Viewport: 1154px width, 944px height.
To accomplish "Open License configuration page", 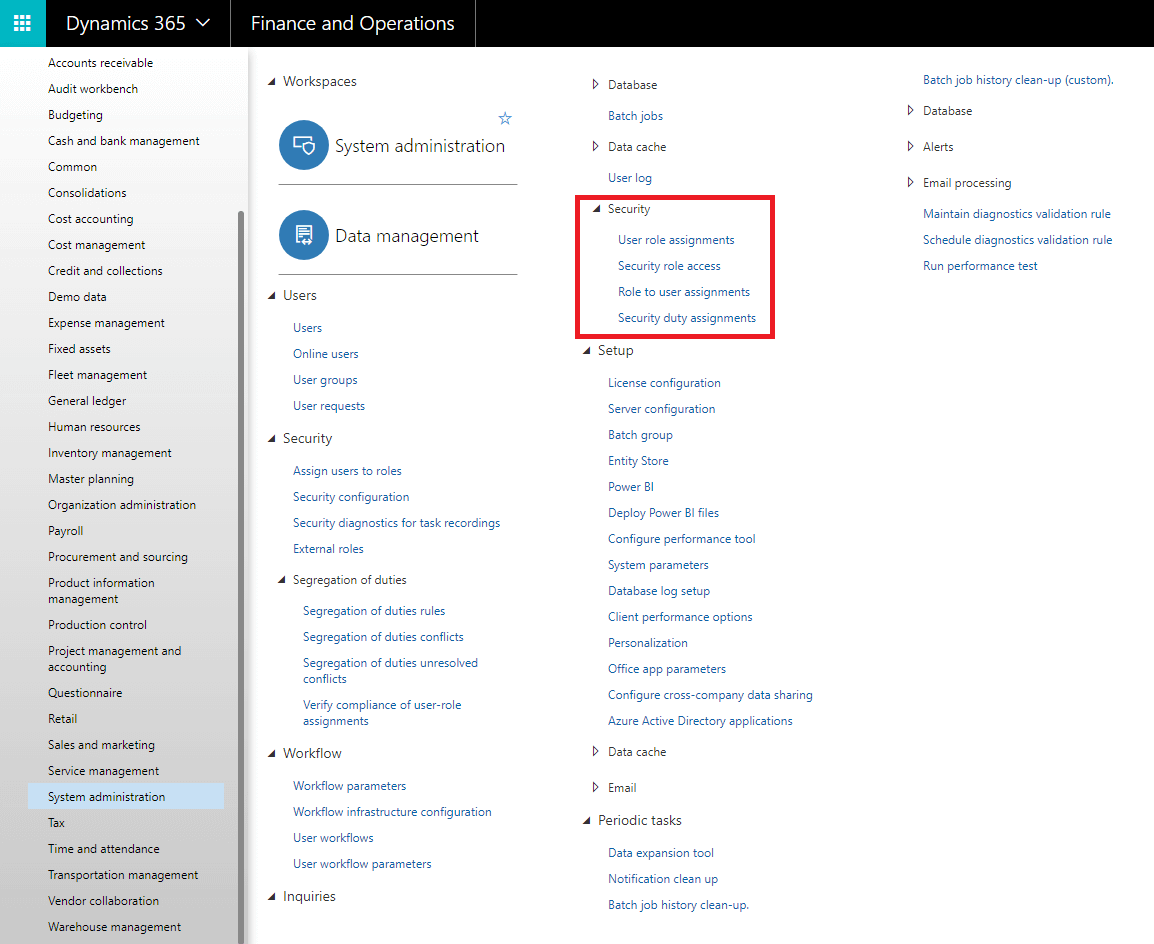I will 665,383.
